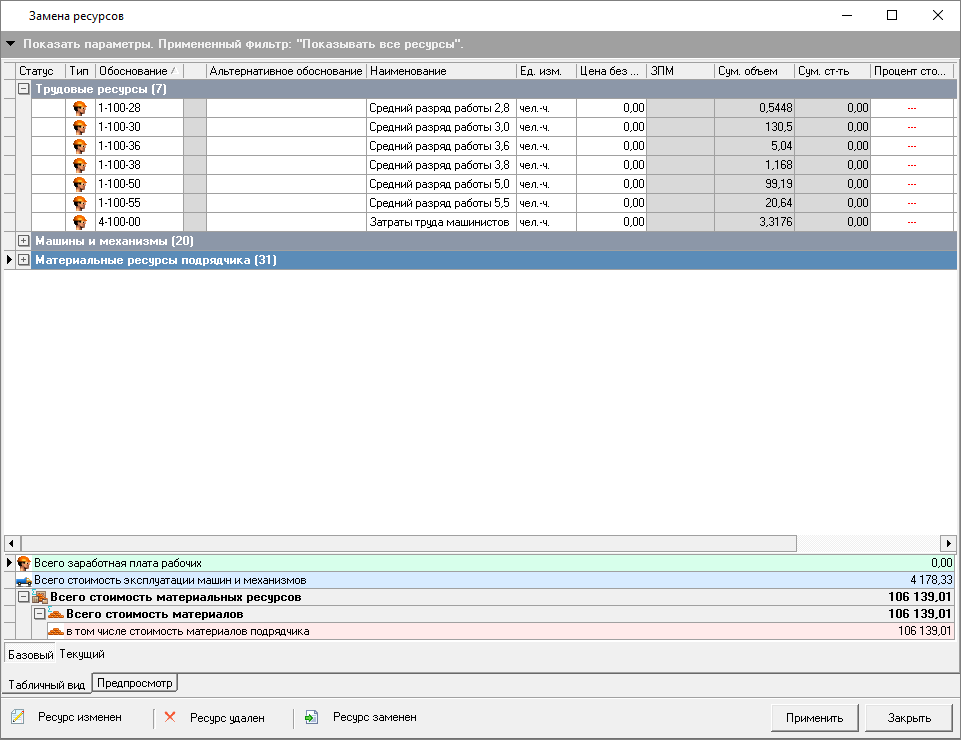Collapse 'Всего стоимость материалов' summary row
This screenshot has height=740, width=961.
pos(39,614)
